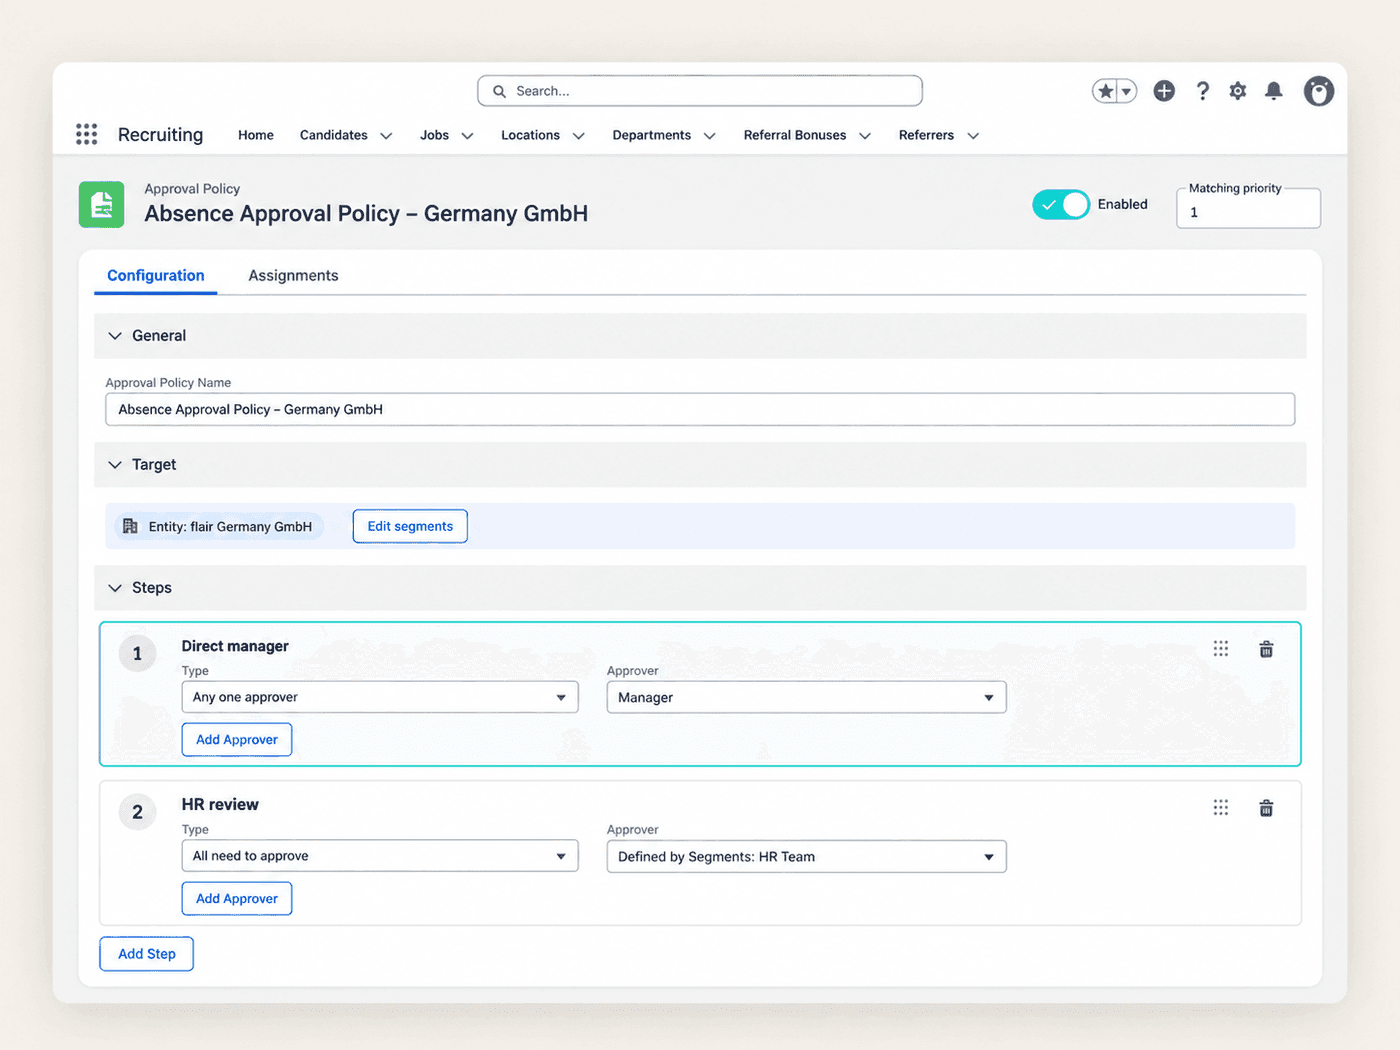Collapse the General section
This screenshot has width=1400, height=1050.
[x=115, y=336]
